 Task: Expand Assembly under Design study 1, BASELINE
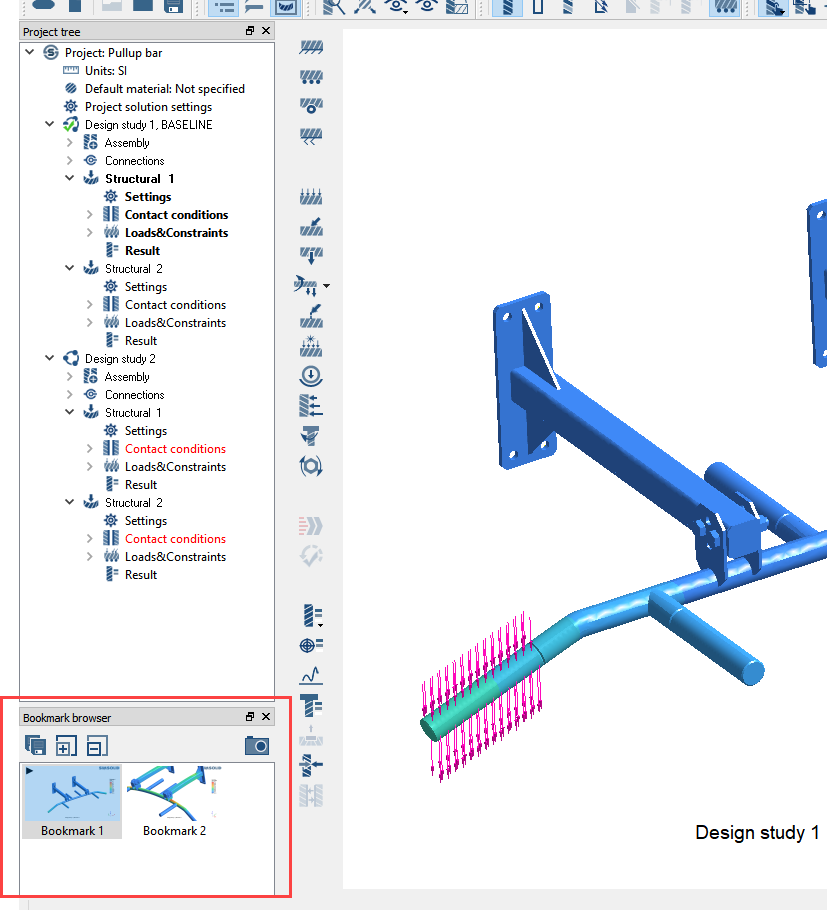[70, 142]
